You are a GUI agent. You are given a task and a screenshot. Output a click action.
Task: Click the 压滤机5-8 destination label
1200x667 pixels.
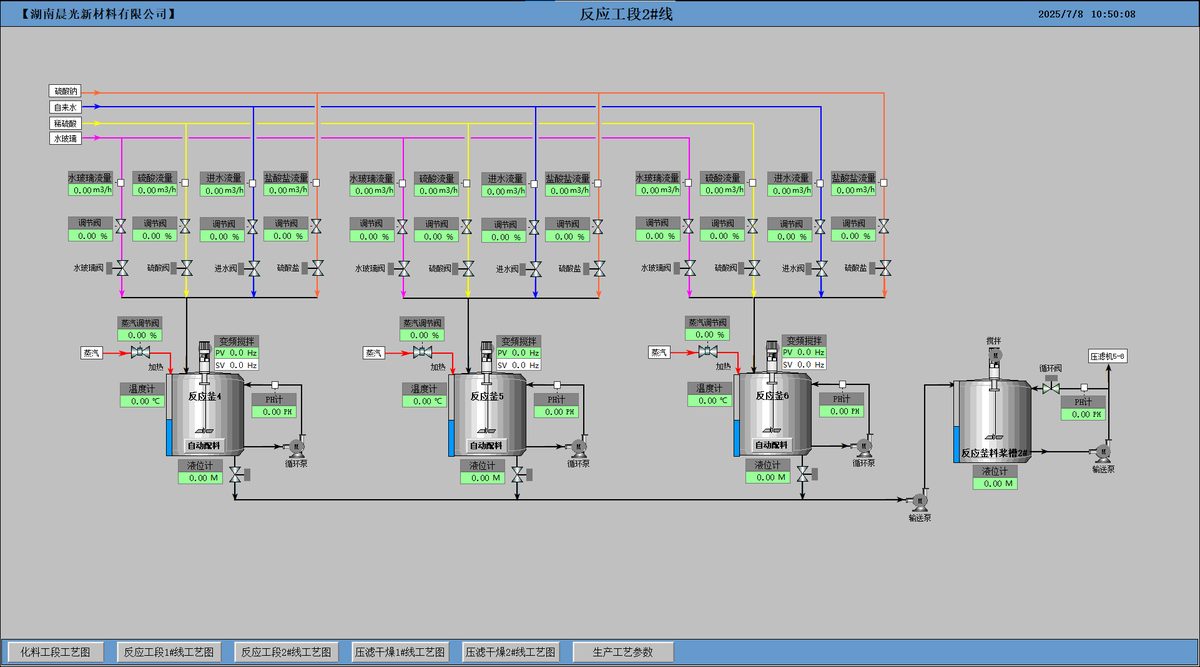pyautogui.click(x=1108, y=356)
